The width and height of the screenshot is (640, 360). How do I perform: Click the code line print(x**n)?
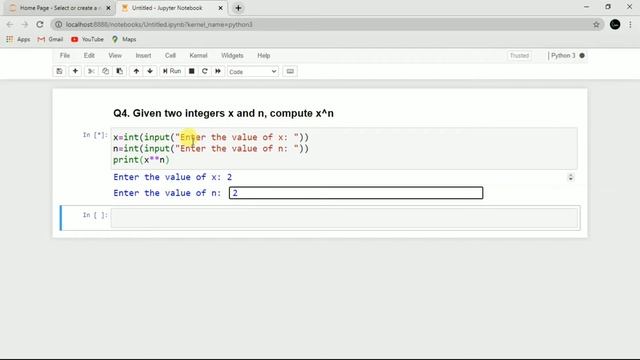click(x=141, y=160)
